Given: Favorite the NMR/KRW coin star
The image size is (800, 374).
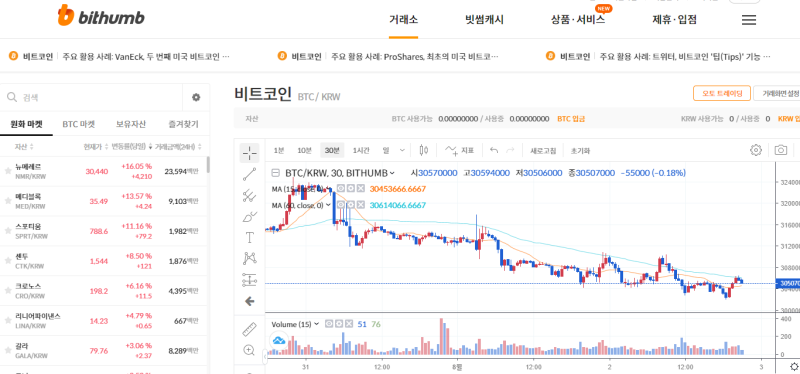Looking at the screenshot, I should pos(8,171).
